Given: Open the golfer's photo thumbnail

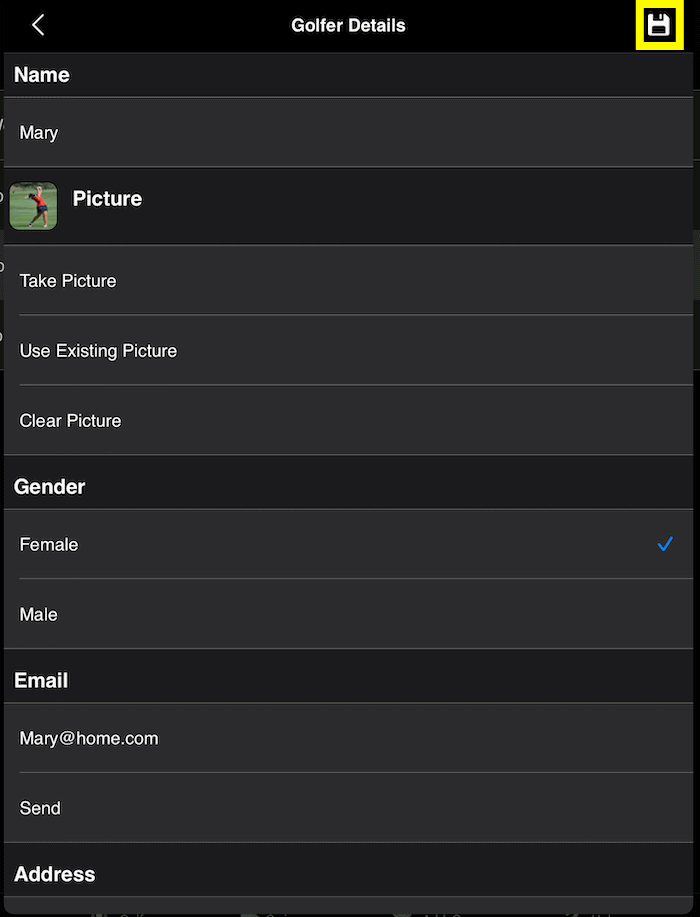Looking at the screenshot, I should coord(33,205).
